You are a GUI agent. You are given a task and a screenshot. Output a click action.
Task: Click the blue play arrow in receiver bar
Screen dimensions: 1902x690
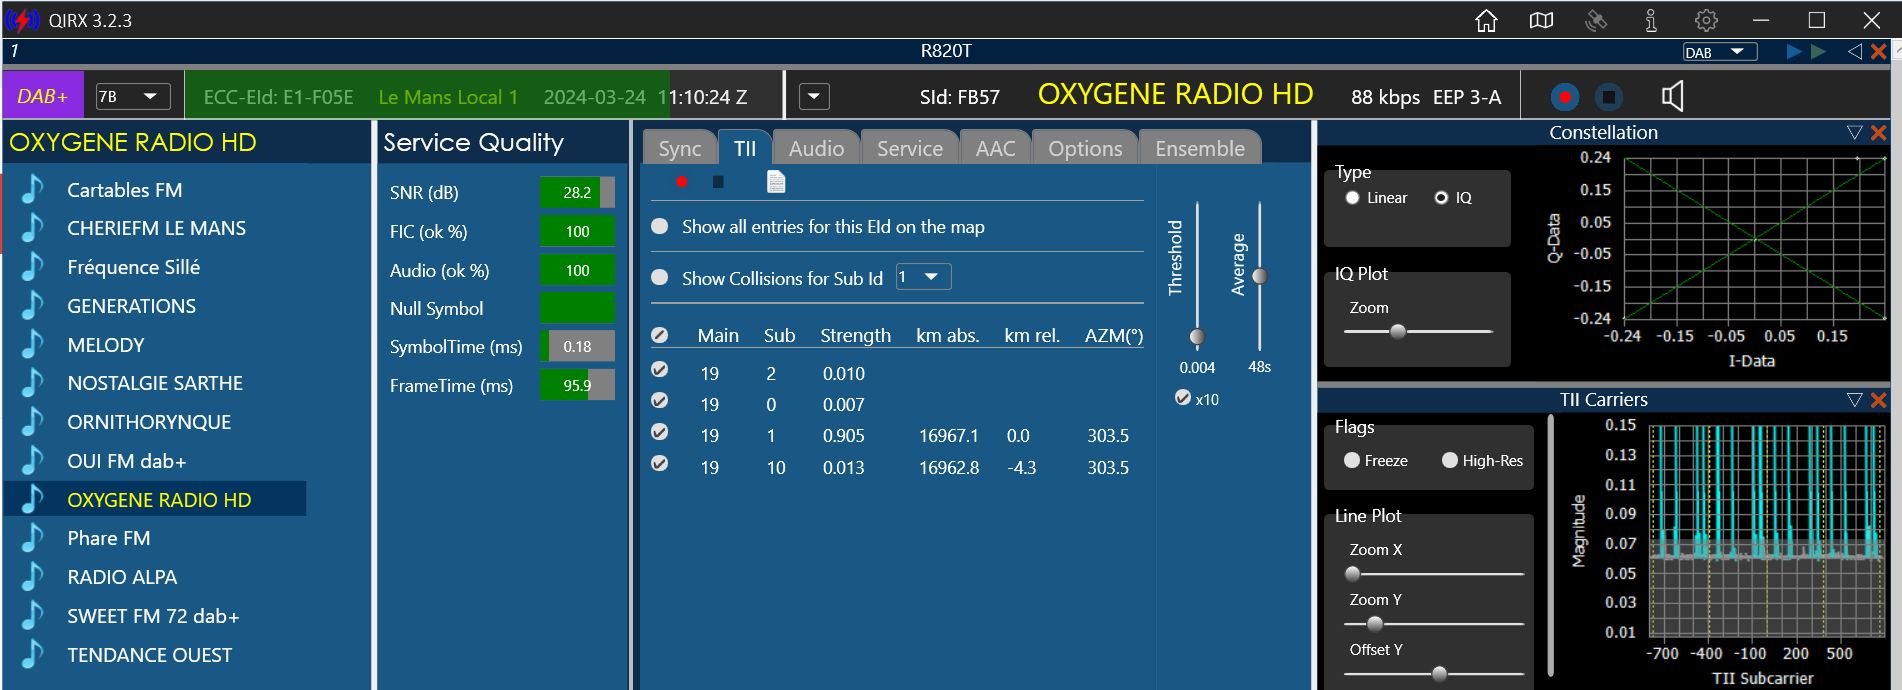click(1794, 52)
